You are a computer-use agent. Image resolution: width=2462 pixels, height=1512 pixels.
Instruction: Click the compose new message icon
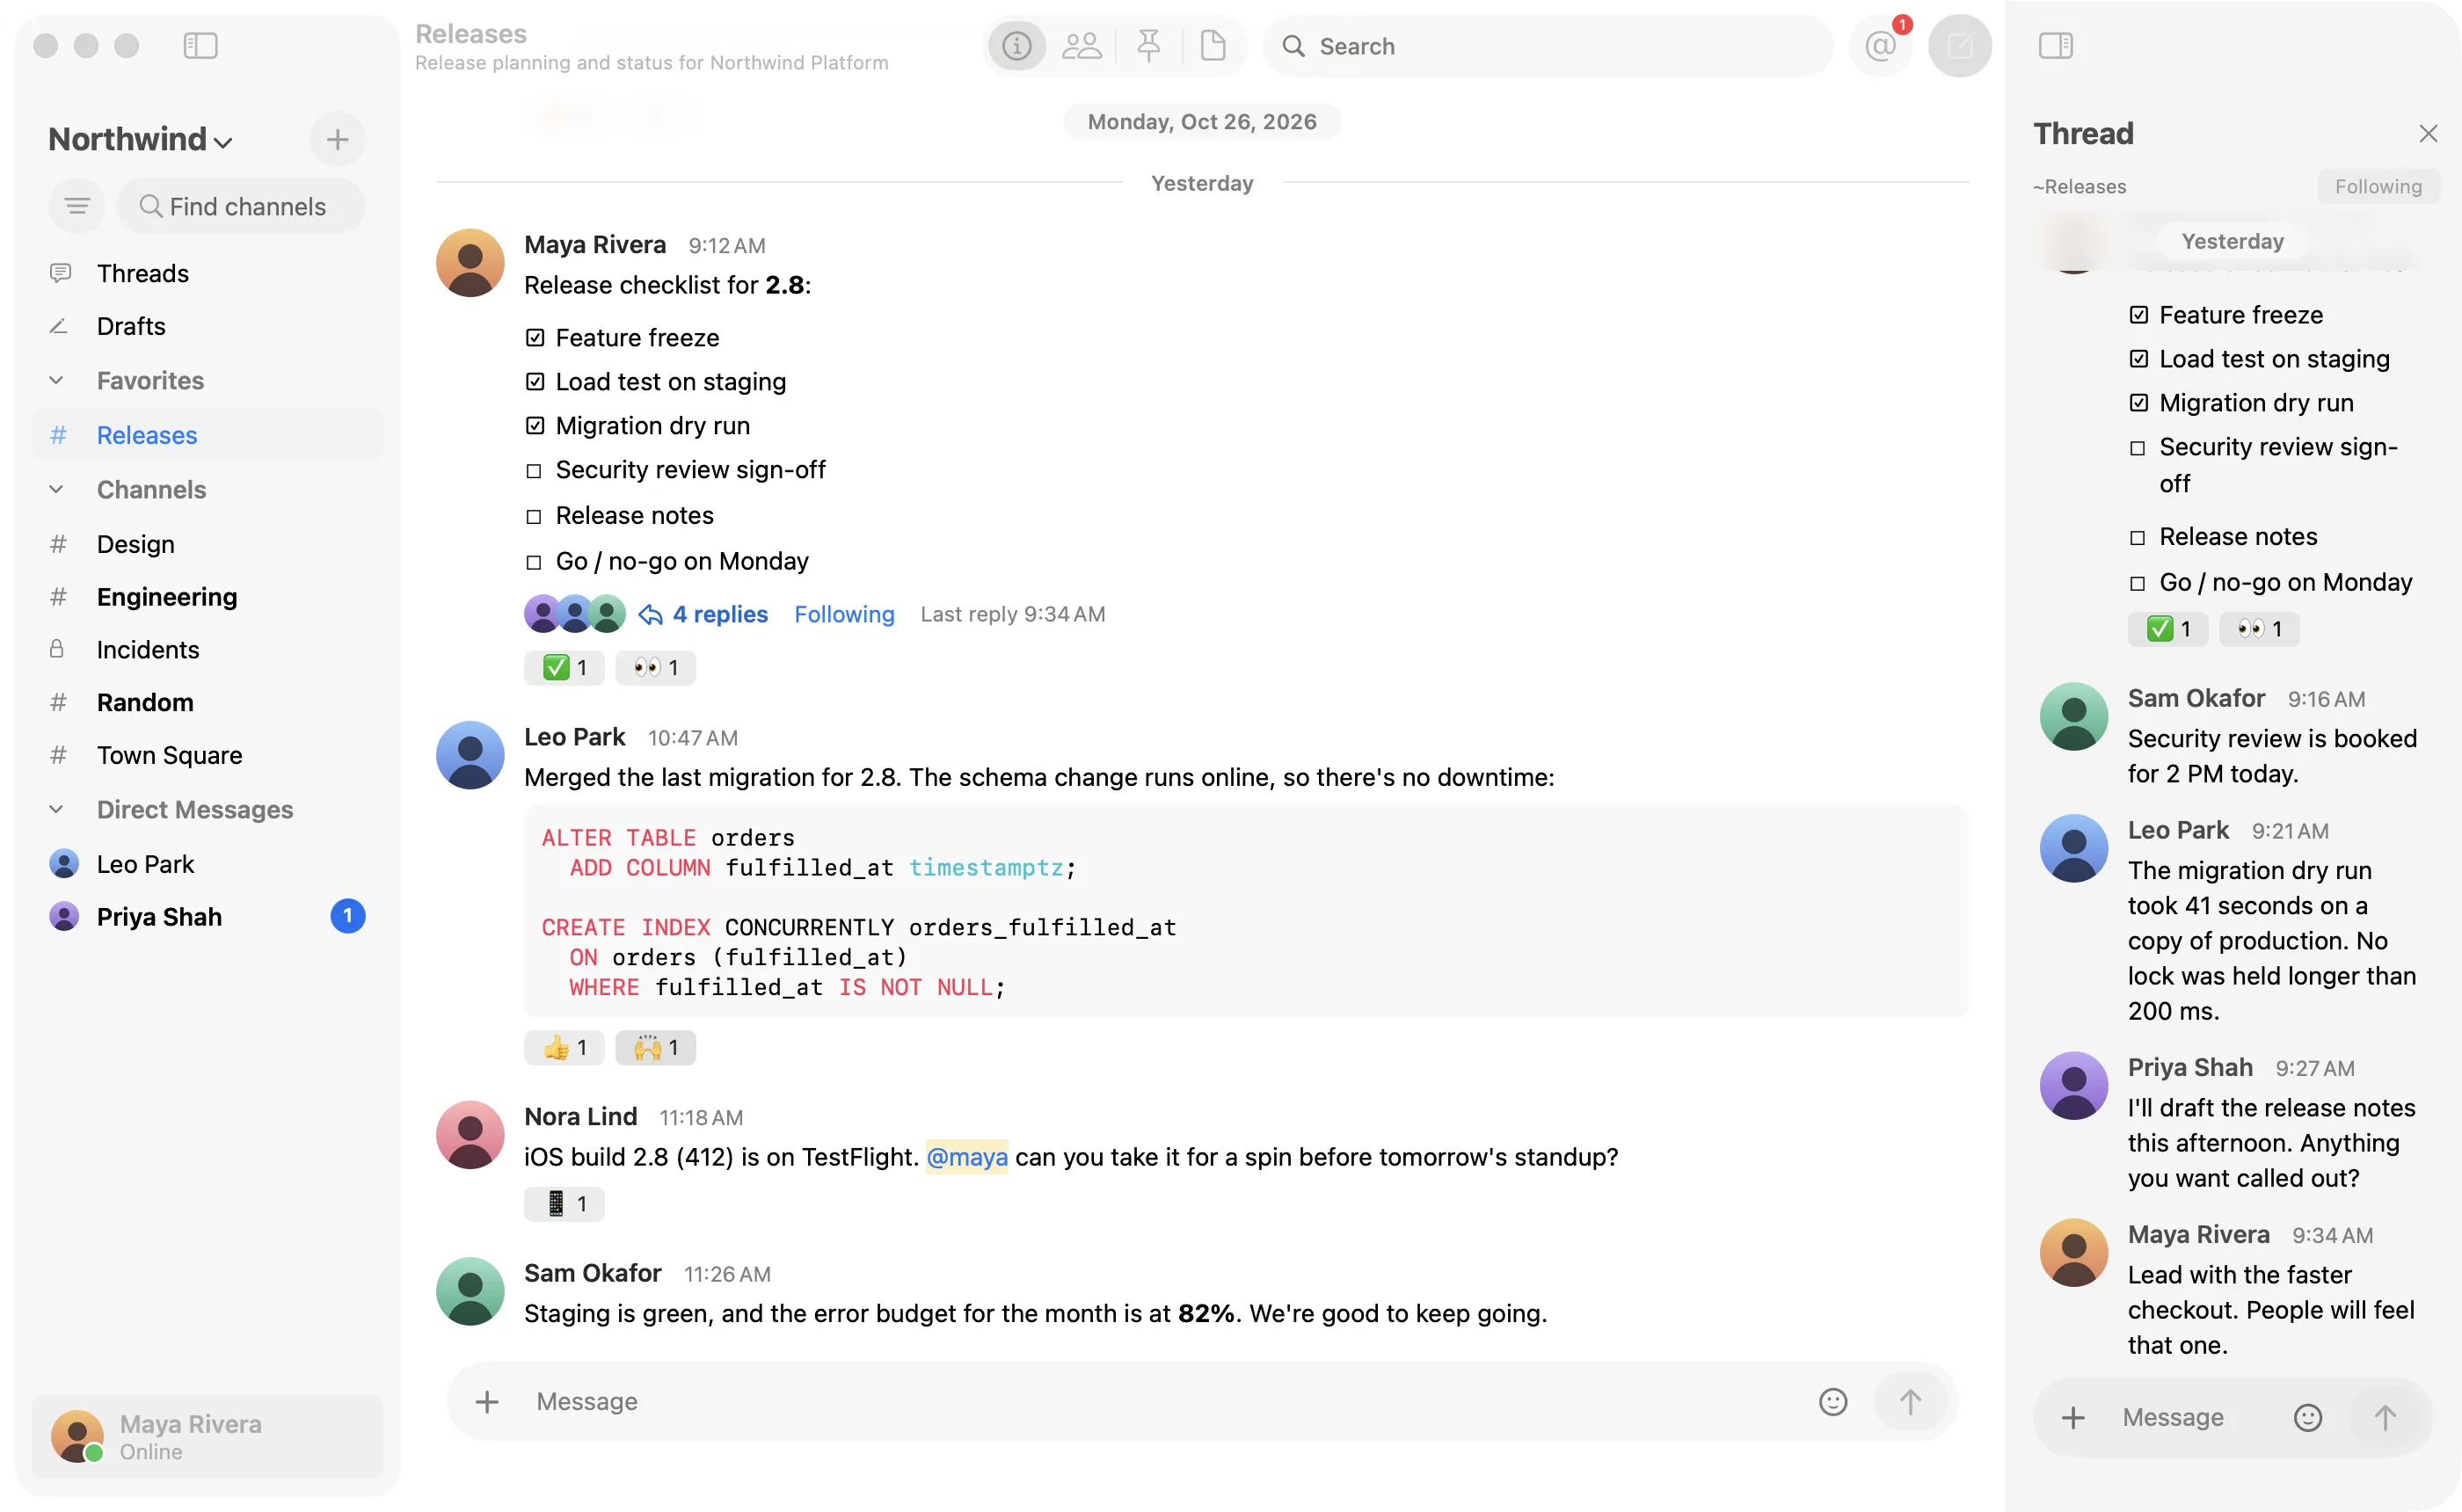pyautogui.click(x=1959, y=46)
